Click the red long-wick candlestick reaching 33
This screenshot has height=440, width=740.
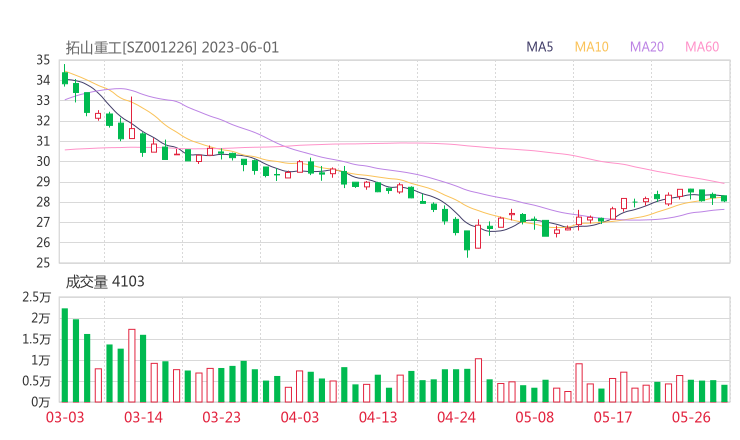[132, 118]
